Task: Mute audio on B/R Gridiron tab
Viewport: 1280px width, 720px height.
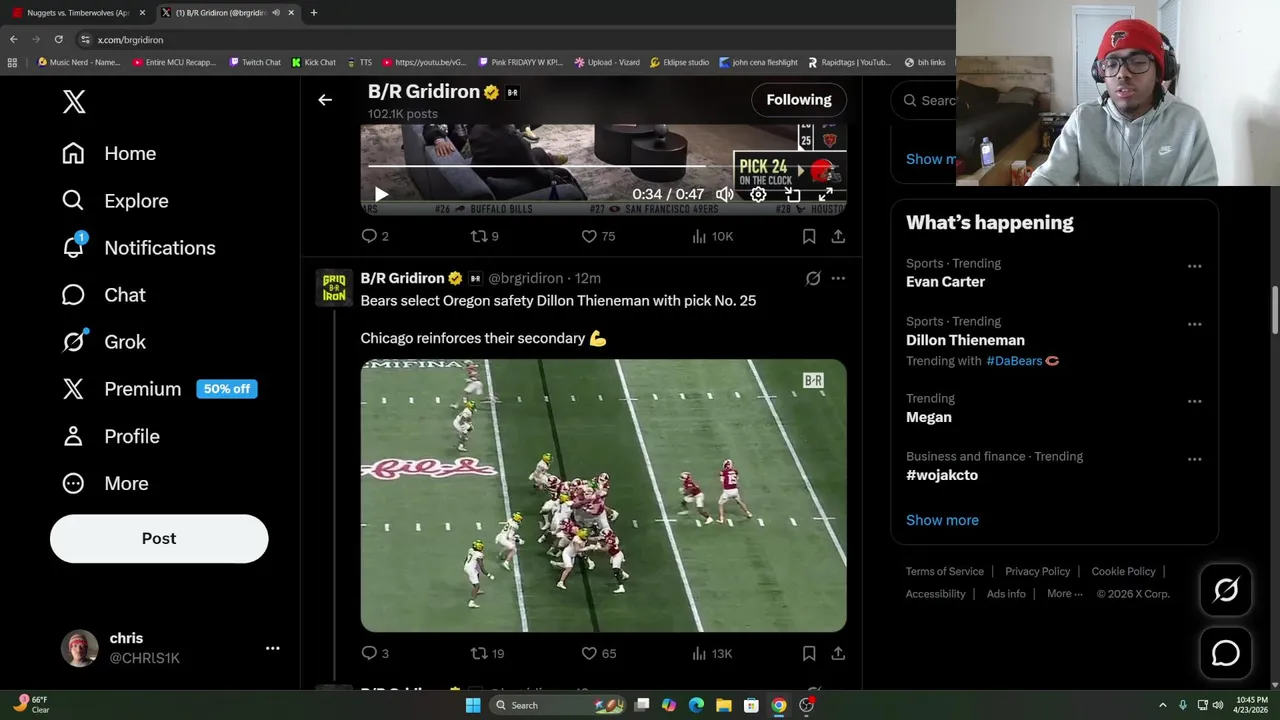Action: coord(275,12)
